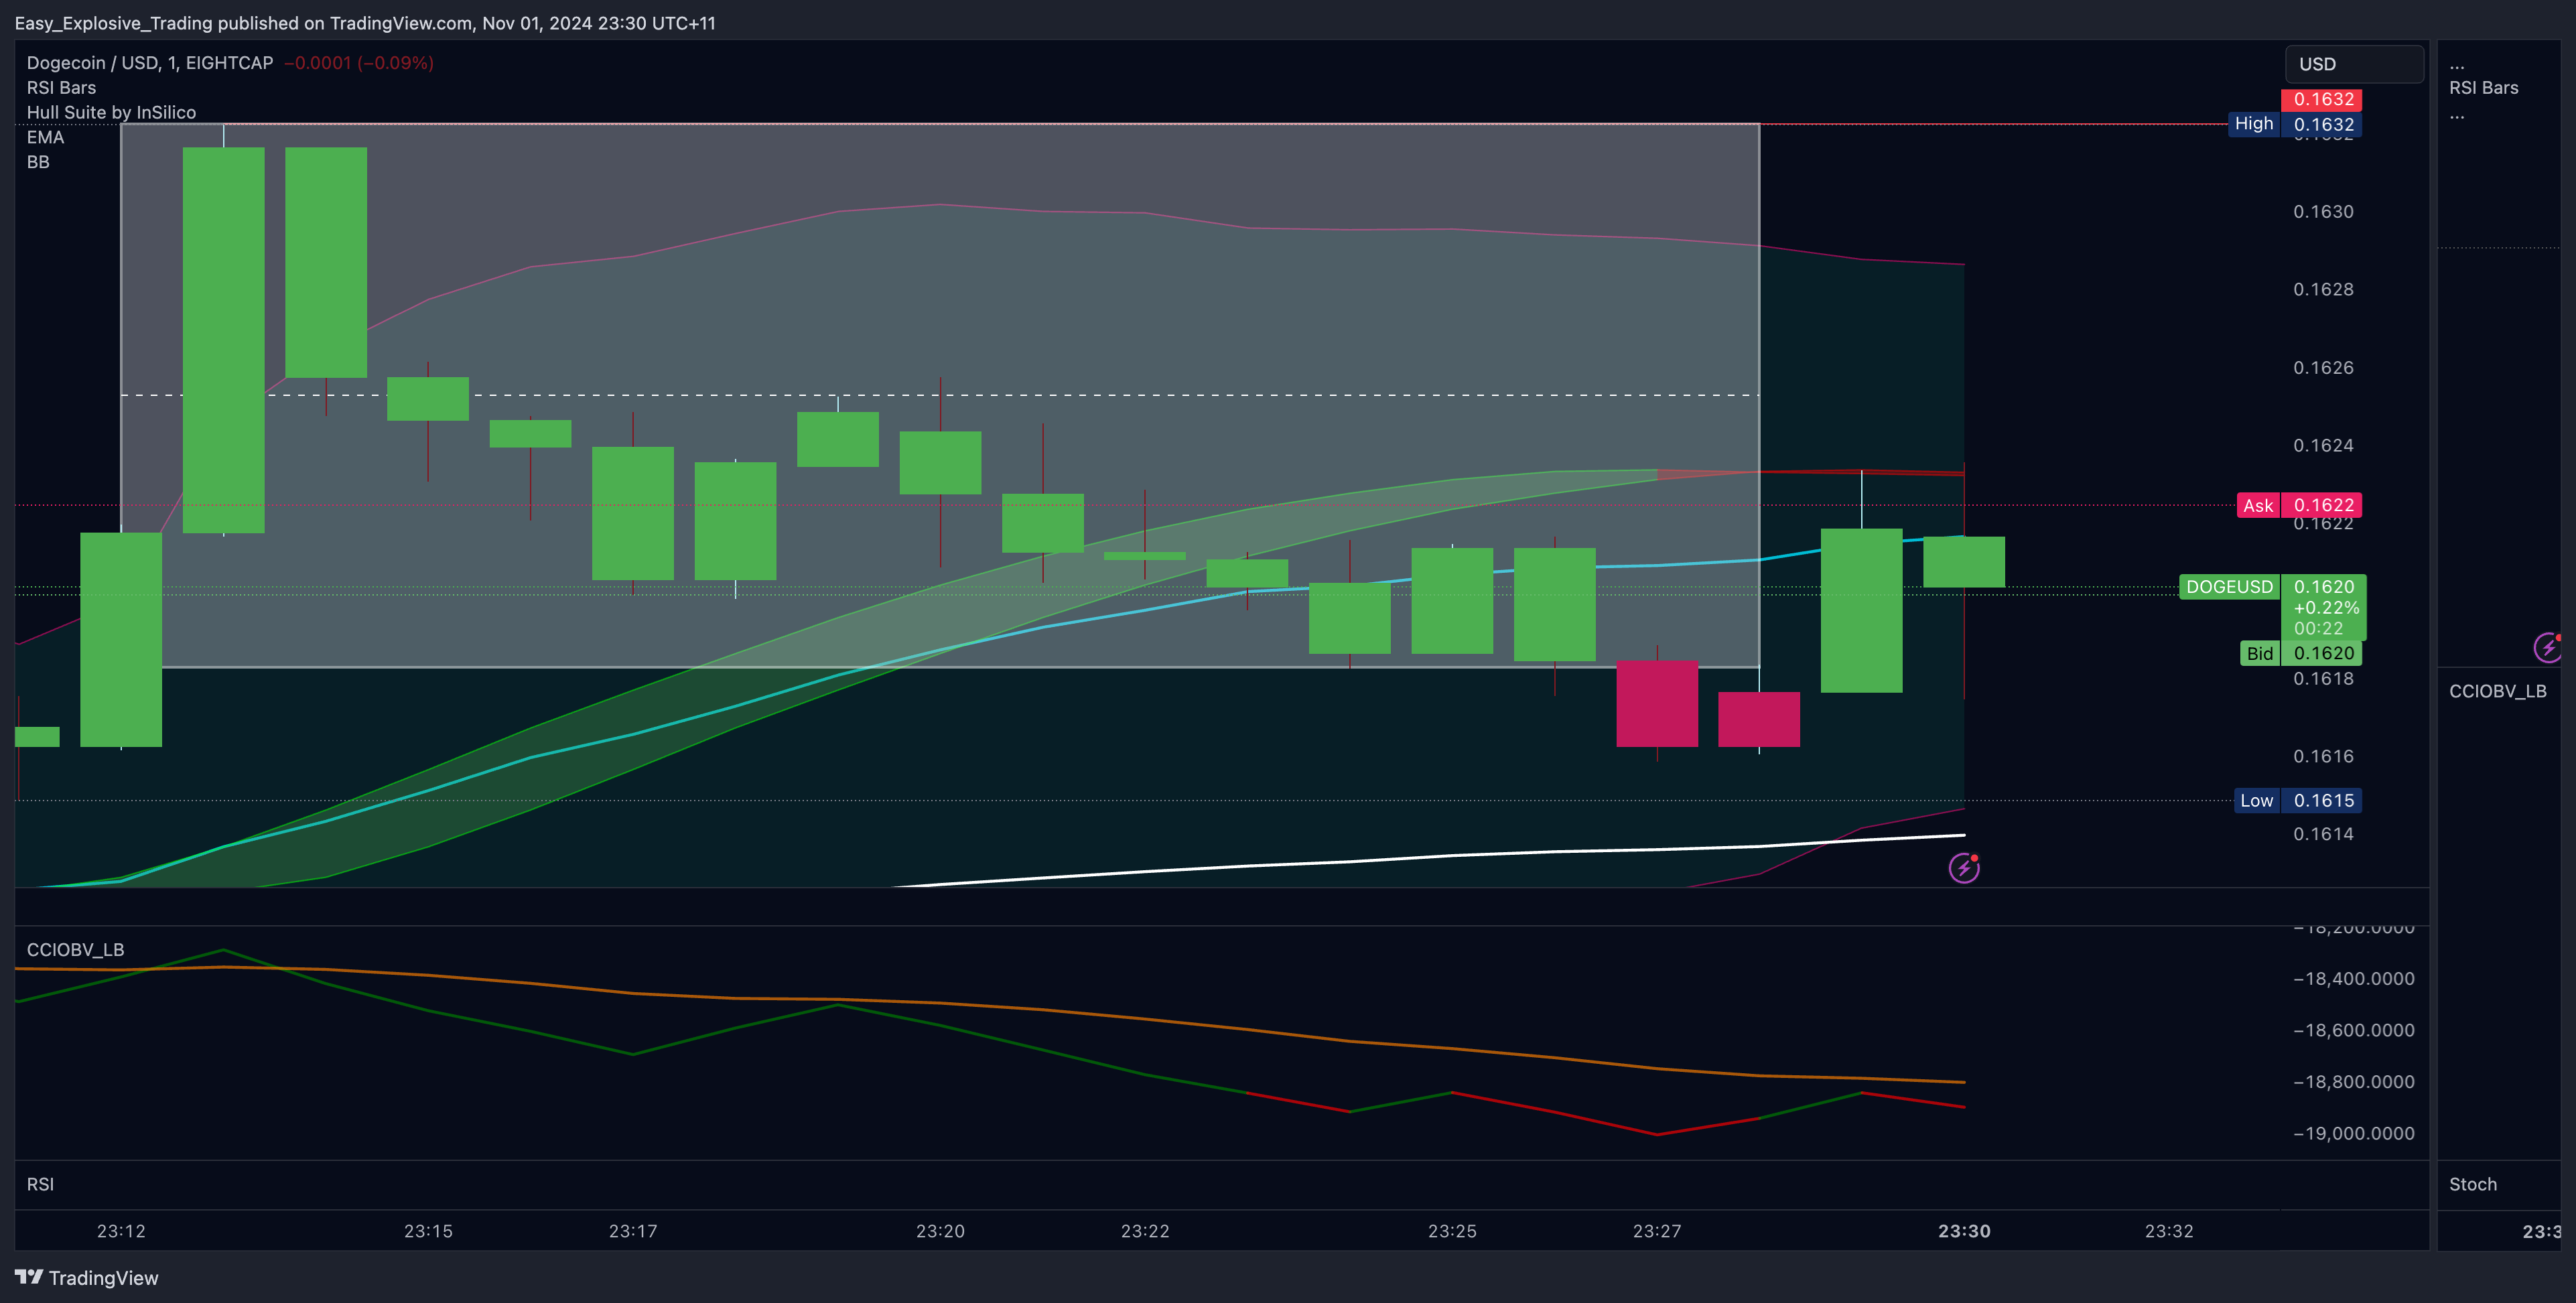Click the Ask 0.1622 price label
This screenshot has width=2576, height=1303.
click(2299, 505)
